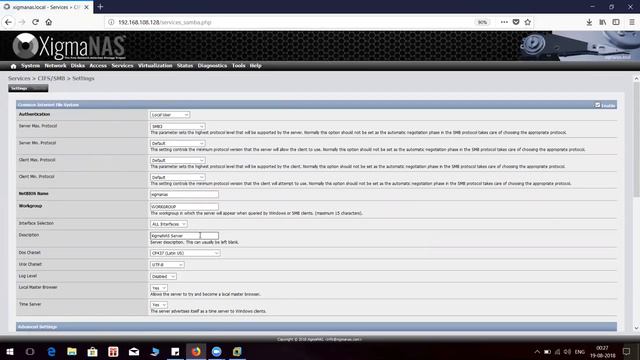The image size is (640, 360).
Task: Open the Server Max. Protocol dropdown
Action: pos(178,127)
